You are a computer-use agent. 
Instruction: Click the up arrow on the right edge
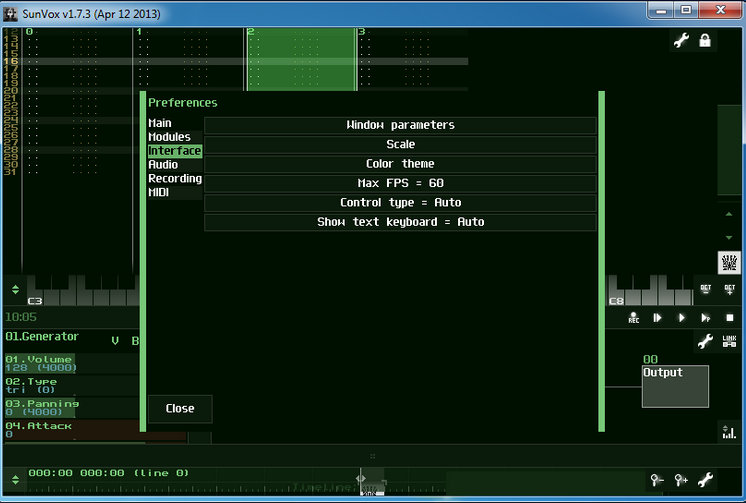click(x=729, y=214)
